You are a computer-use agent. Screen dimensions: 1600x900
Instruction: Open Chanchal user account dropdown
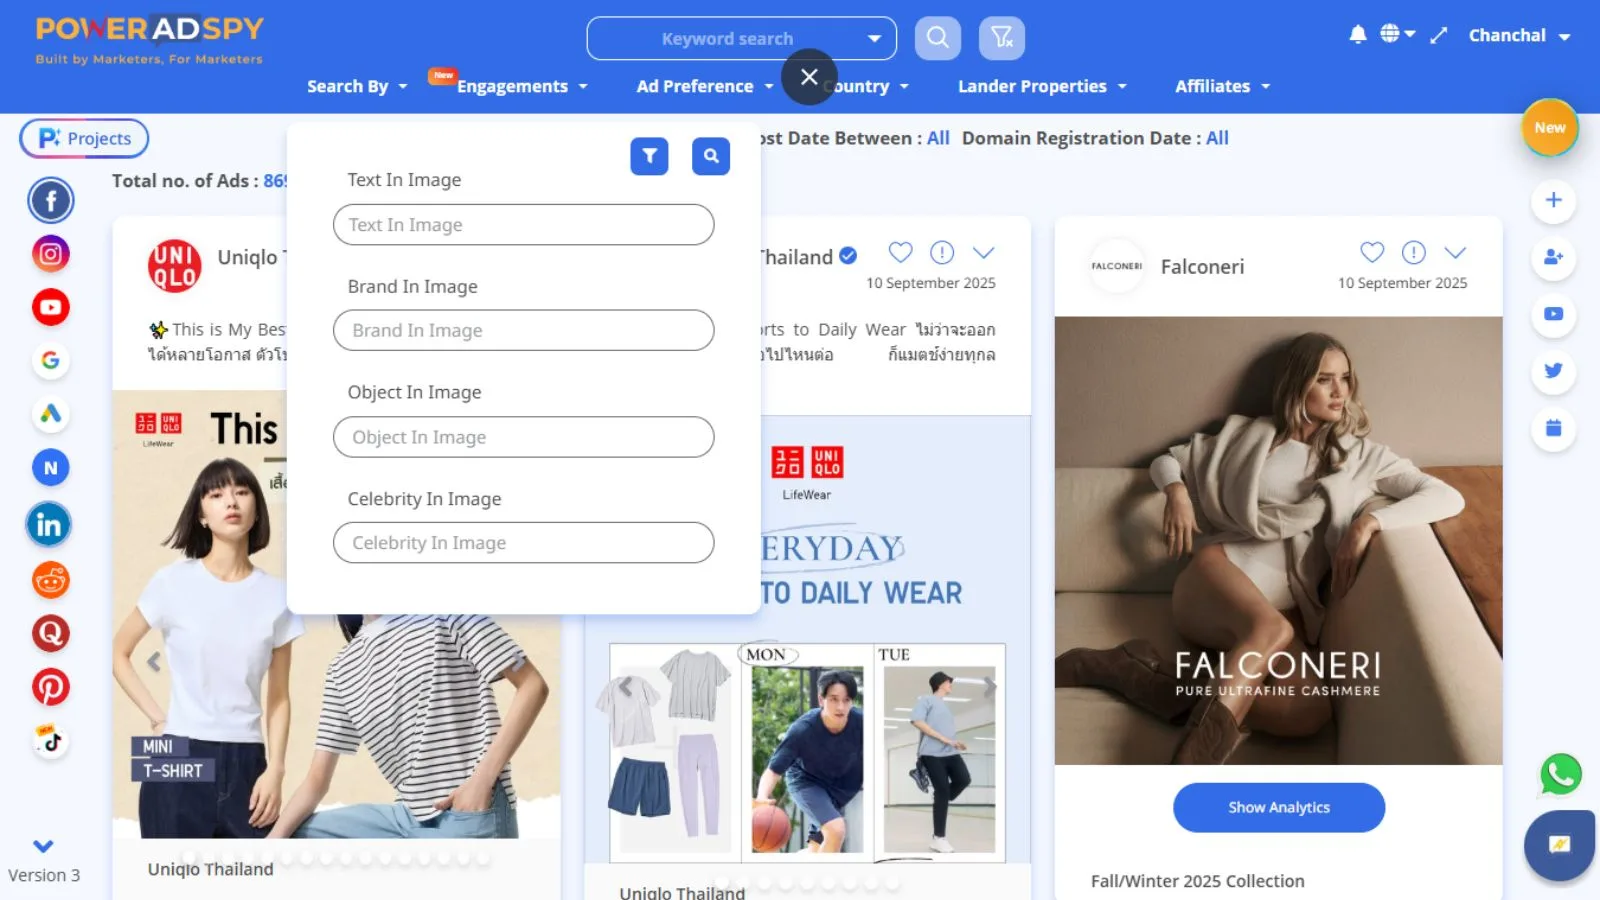[1519, 36]
